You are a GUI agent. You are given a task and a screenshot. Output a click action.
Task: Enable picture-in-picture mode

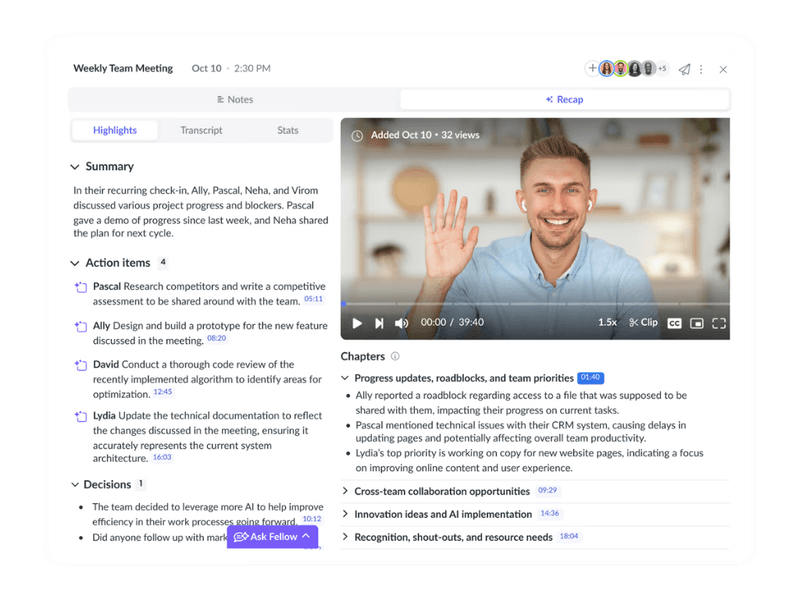coord(696,323)
